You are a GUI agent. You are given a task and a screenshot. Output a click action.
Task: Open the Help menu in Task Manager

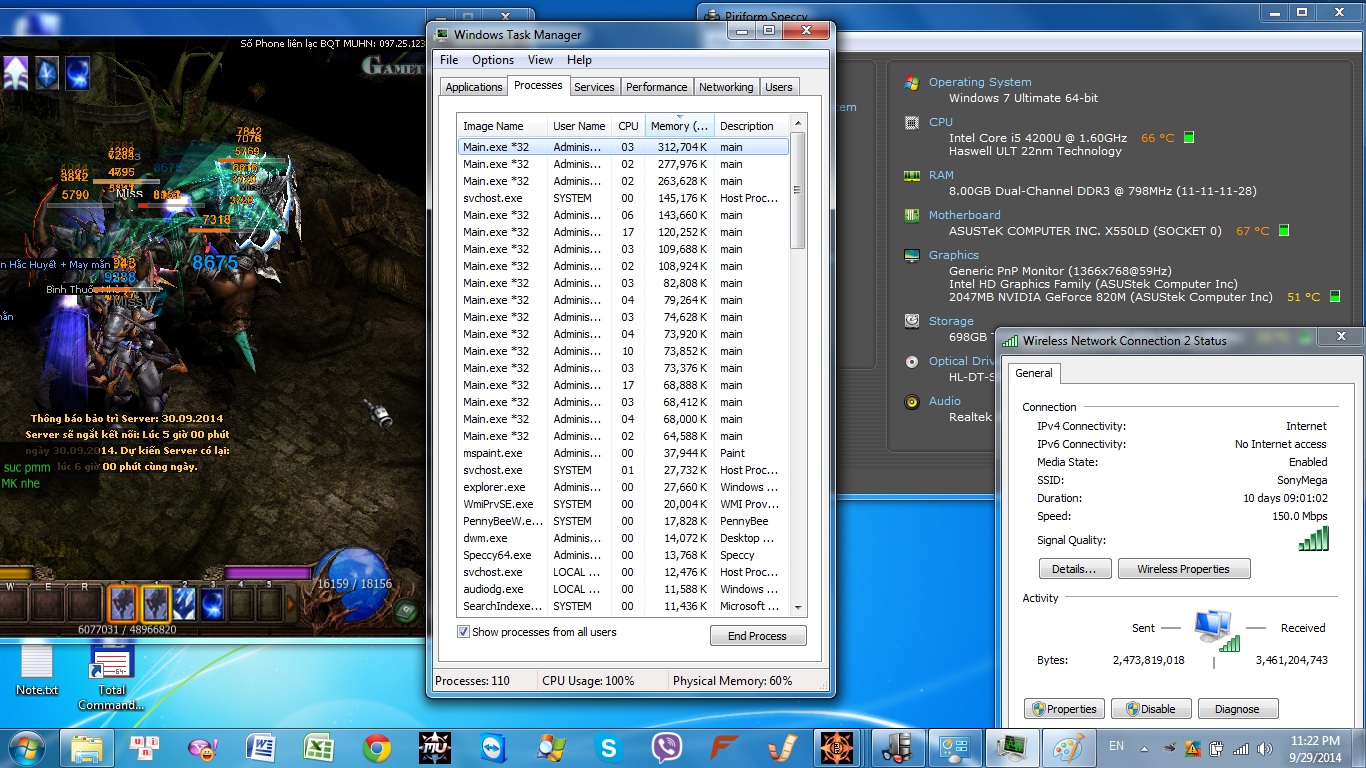579,60
